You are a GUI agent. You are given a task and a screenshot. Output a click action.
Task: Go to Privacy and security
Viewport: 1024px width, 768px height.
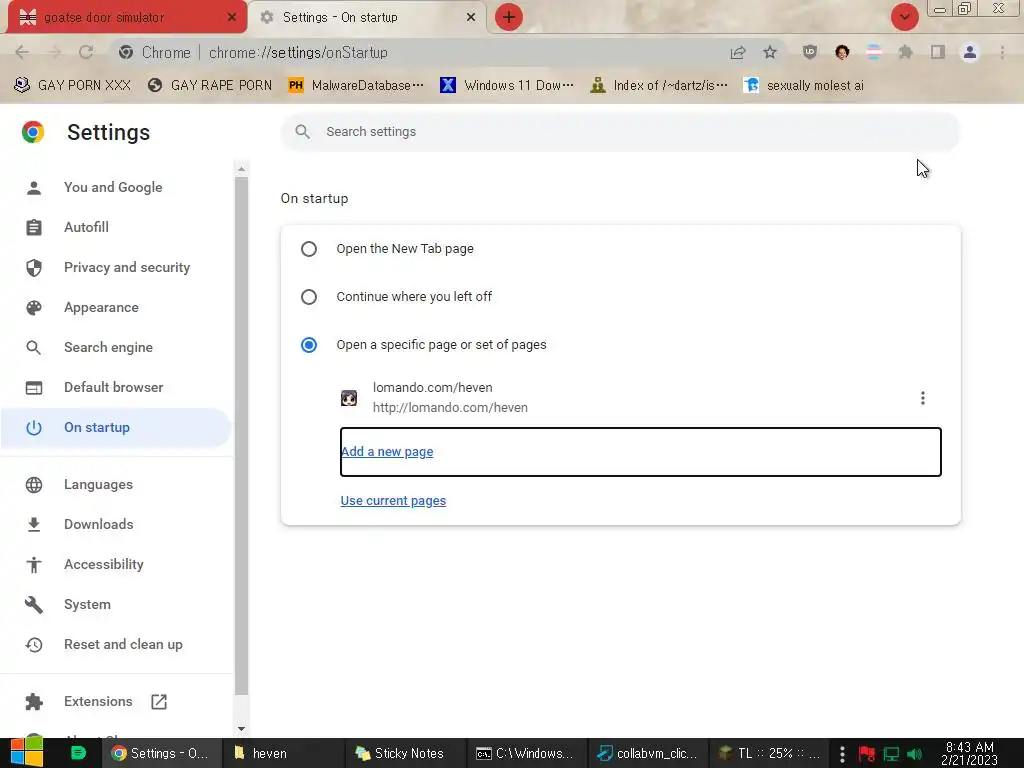point(127,268)
